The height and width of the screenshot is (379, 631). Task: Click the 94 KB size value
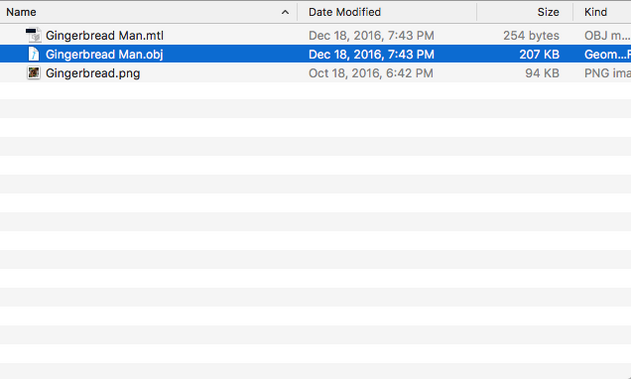coord(542,73)
